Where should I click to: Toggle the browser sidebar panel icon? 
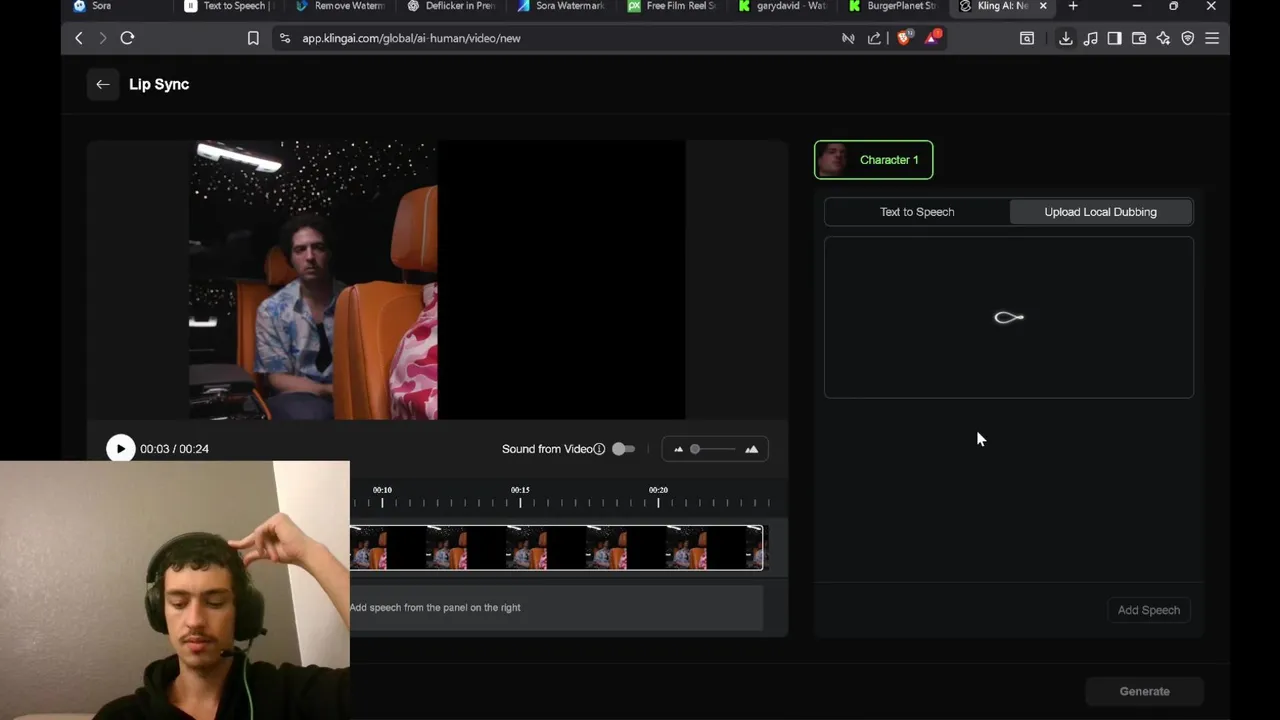1114,38
